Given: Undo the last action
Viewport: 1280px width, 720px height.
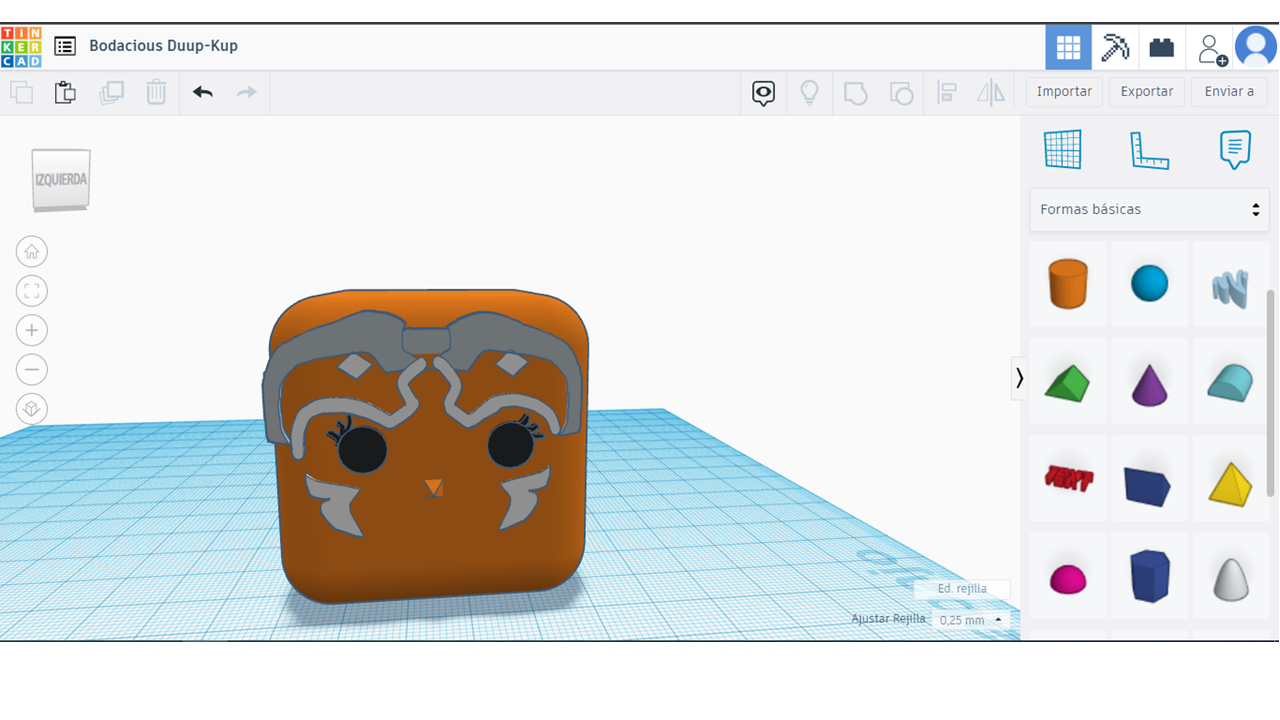Looking at the screenshot, I should point(203,93).
